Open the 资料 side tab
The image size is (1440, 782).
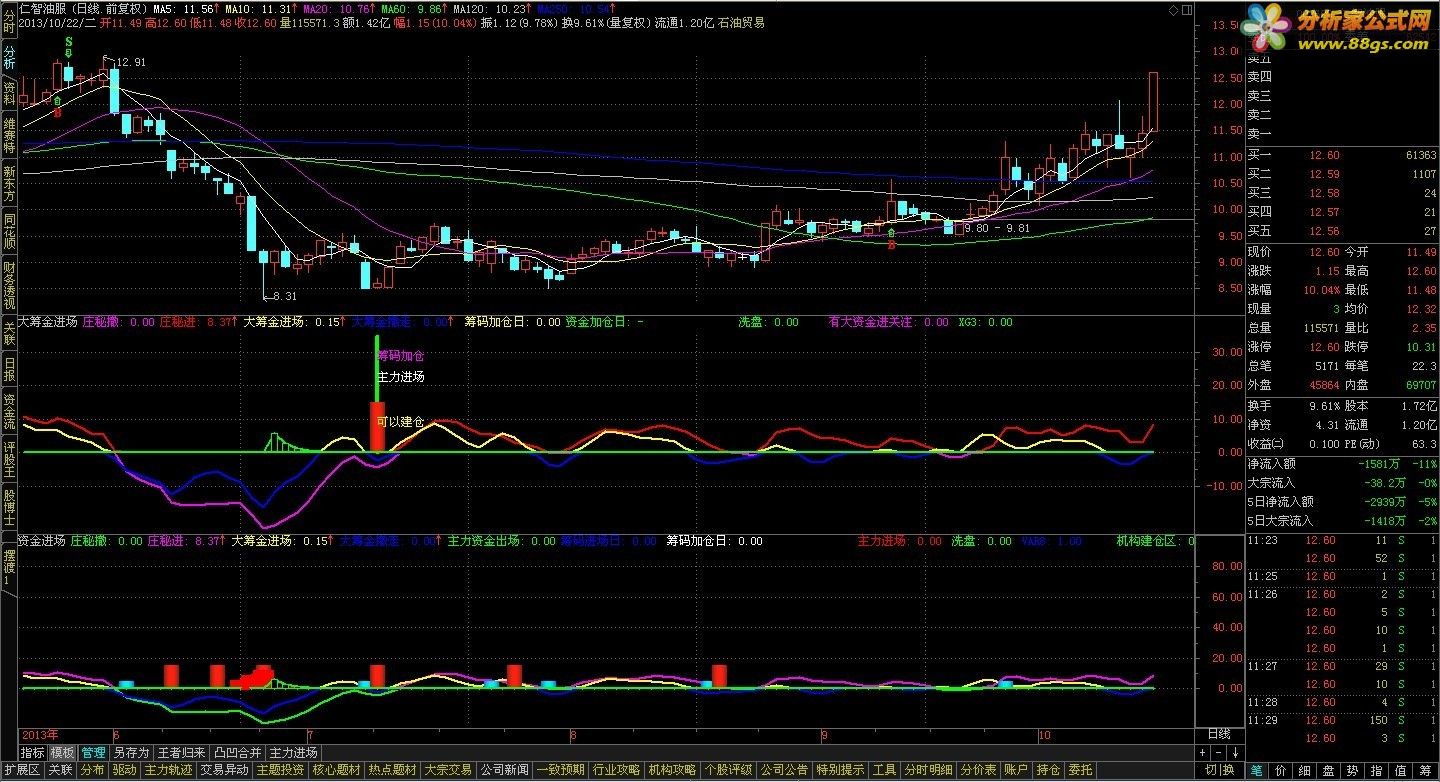click(9, 95)
